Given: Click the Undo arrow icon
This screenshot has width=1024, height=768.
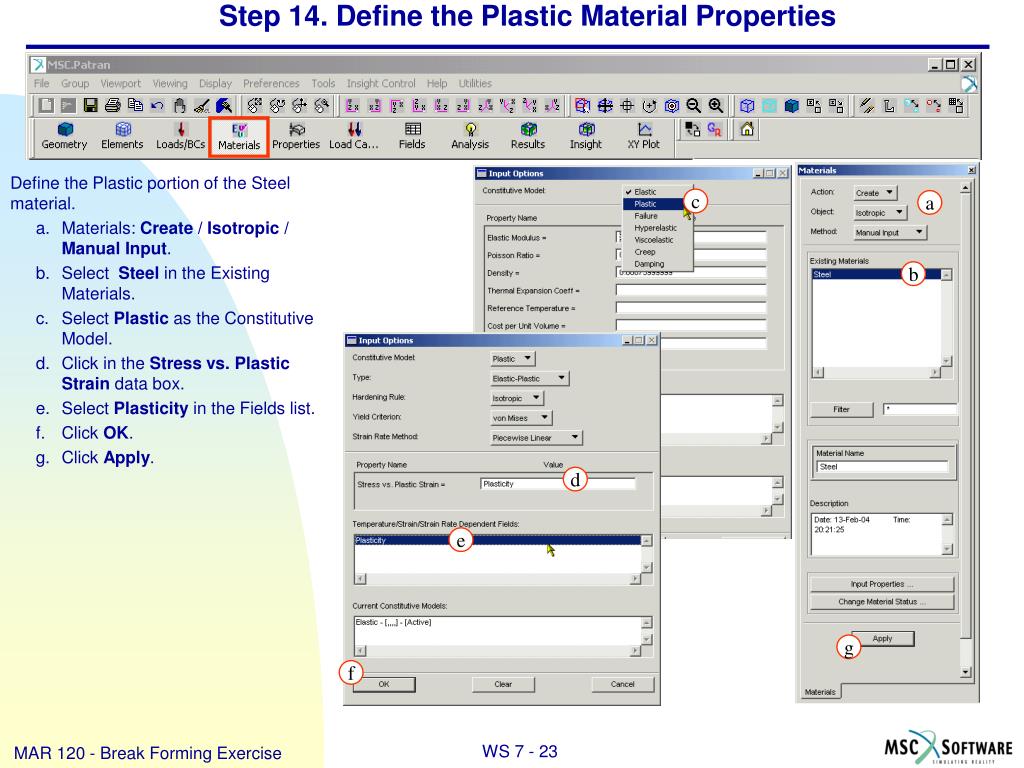Looking at the screenshot, I should pos(157,105).
